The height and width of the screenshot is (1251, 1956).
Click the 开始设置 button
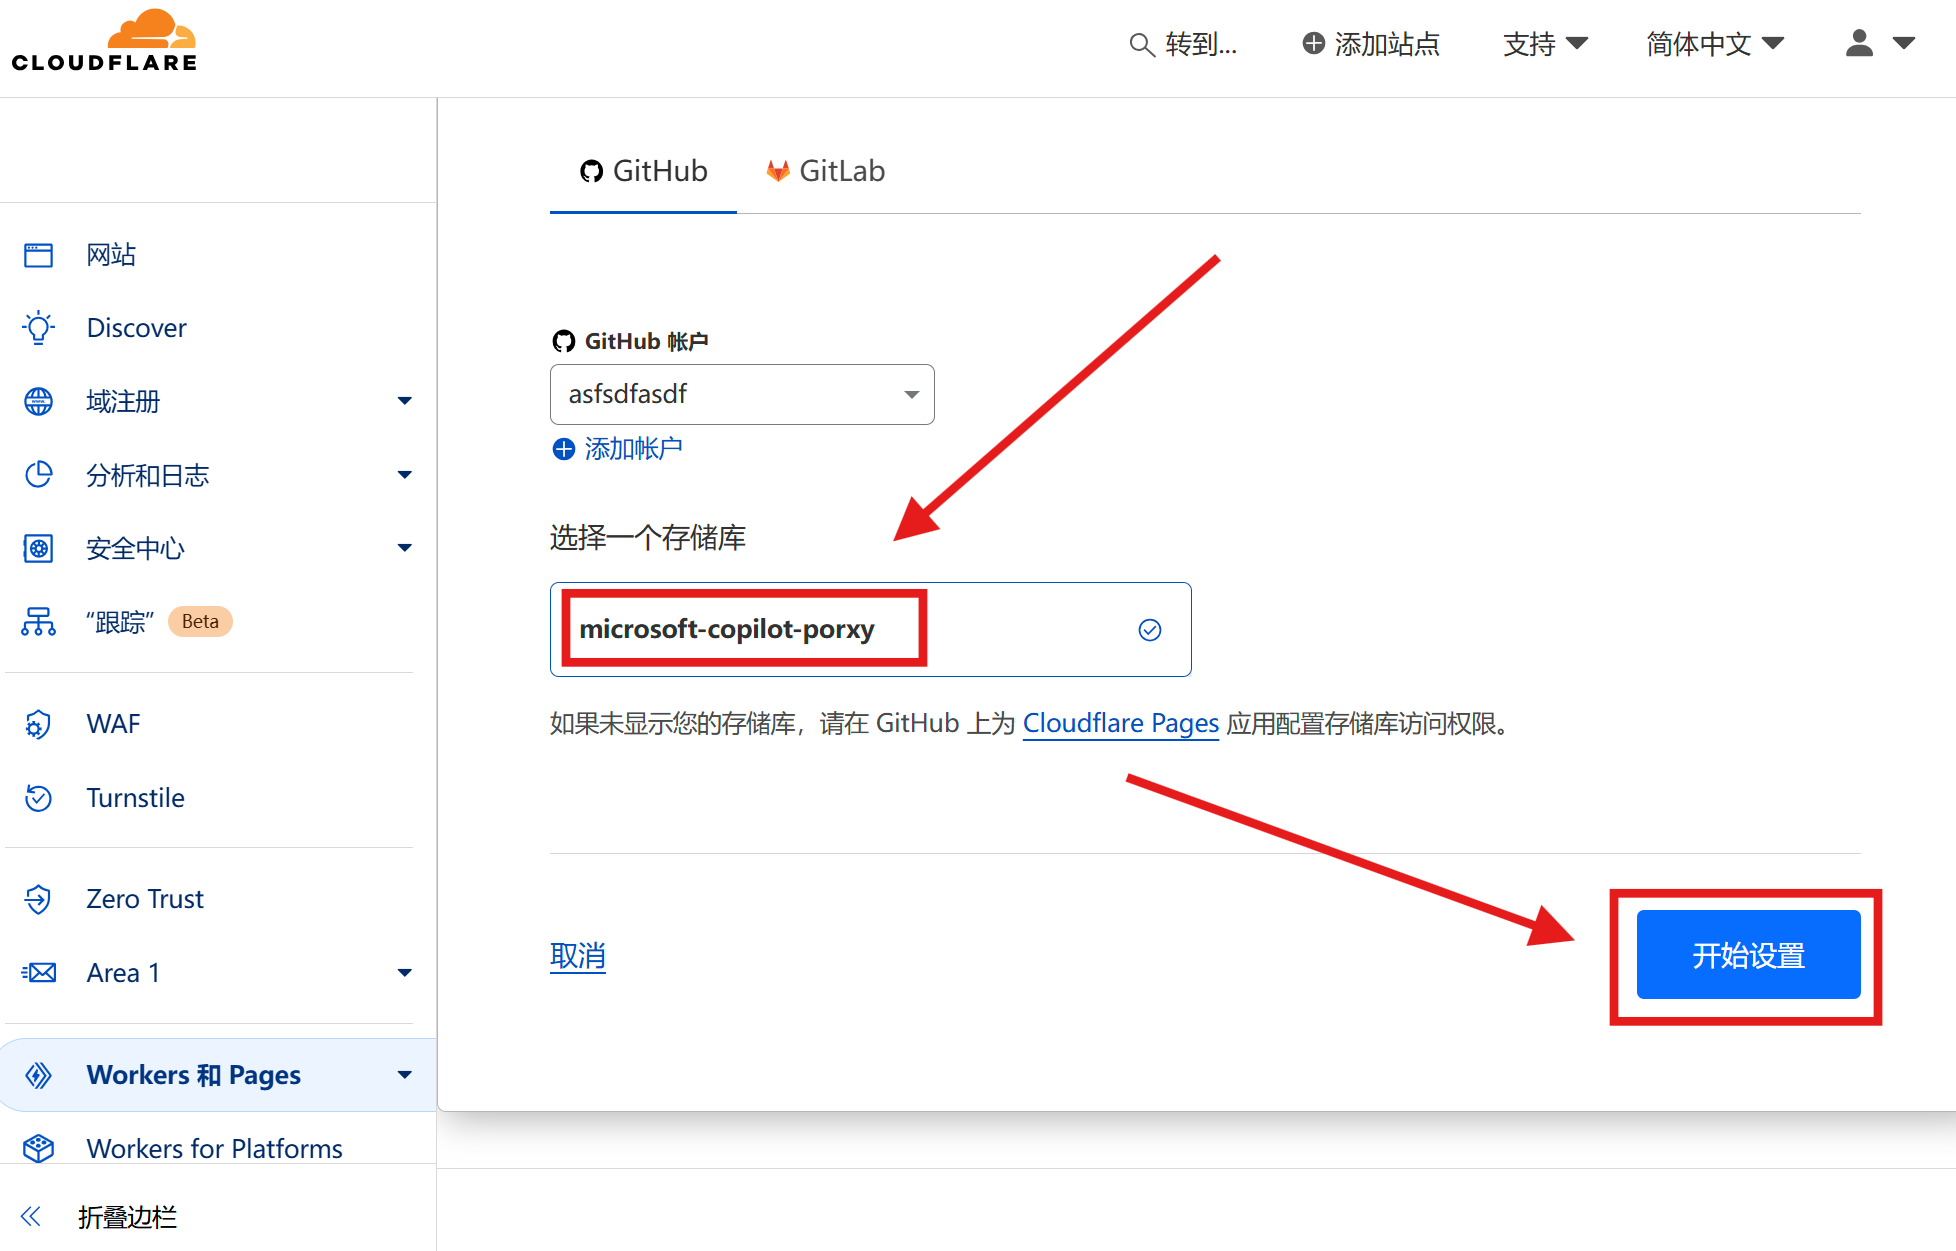point(1747,955)
